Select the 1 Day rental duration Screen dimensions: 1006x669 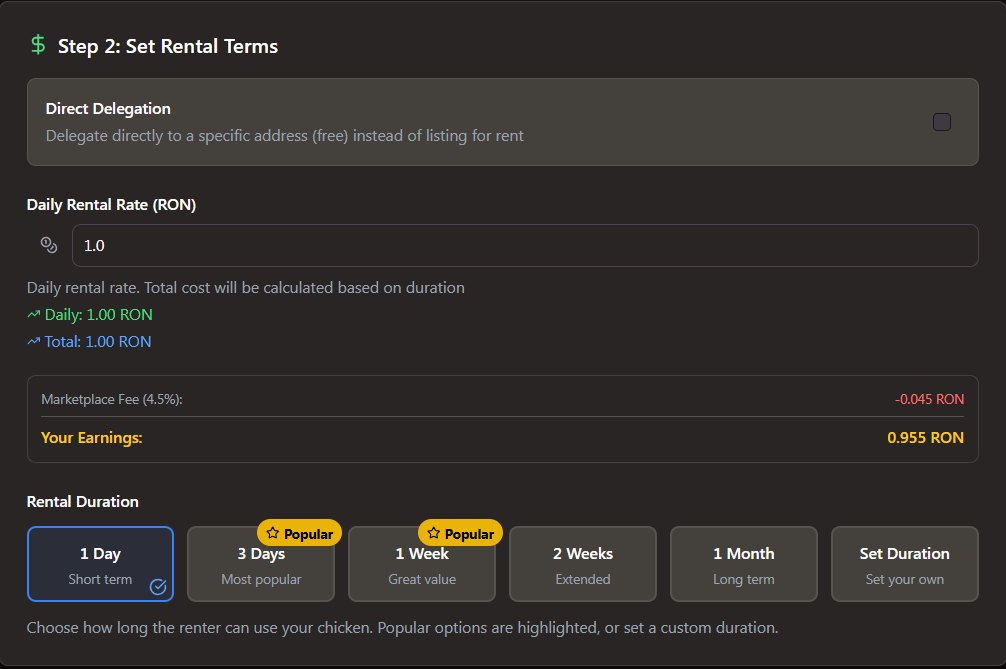pyautogui.click(x=100, y=564)
